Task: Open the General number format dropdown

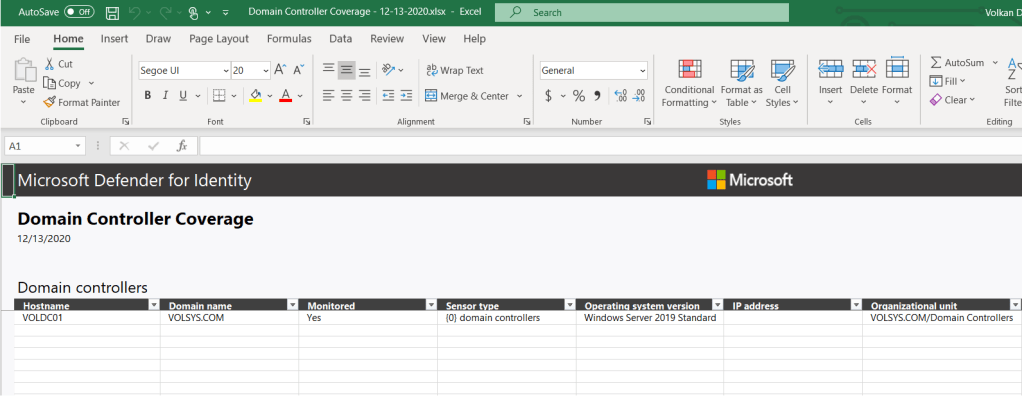Action: tap(642, 70)
